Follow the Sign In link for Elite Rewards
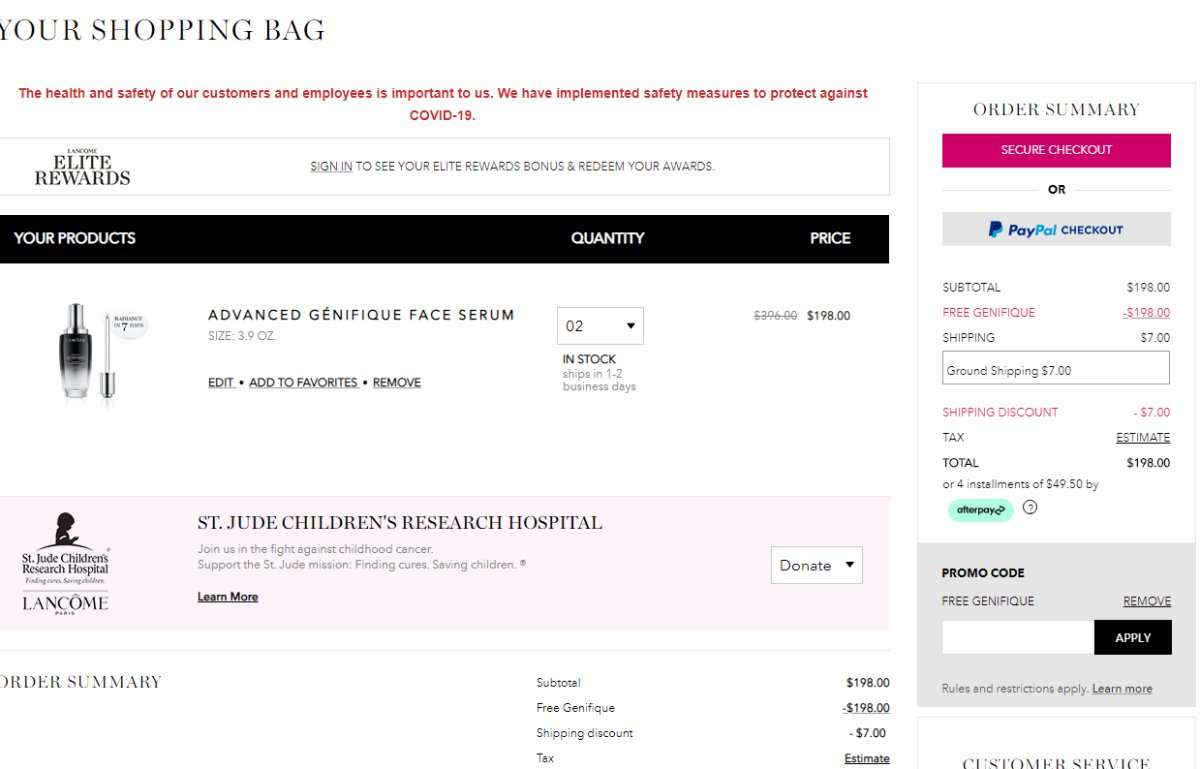The width and height of the screenshot is (1200, 769). [331, 167]
